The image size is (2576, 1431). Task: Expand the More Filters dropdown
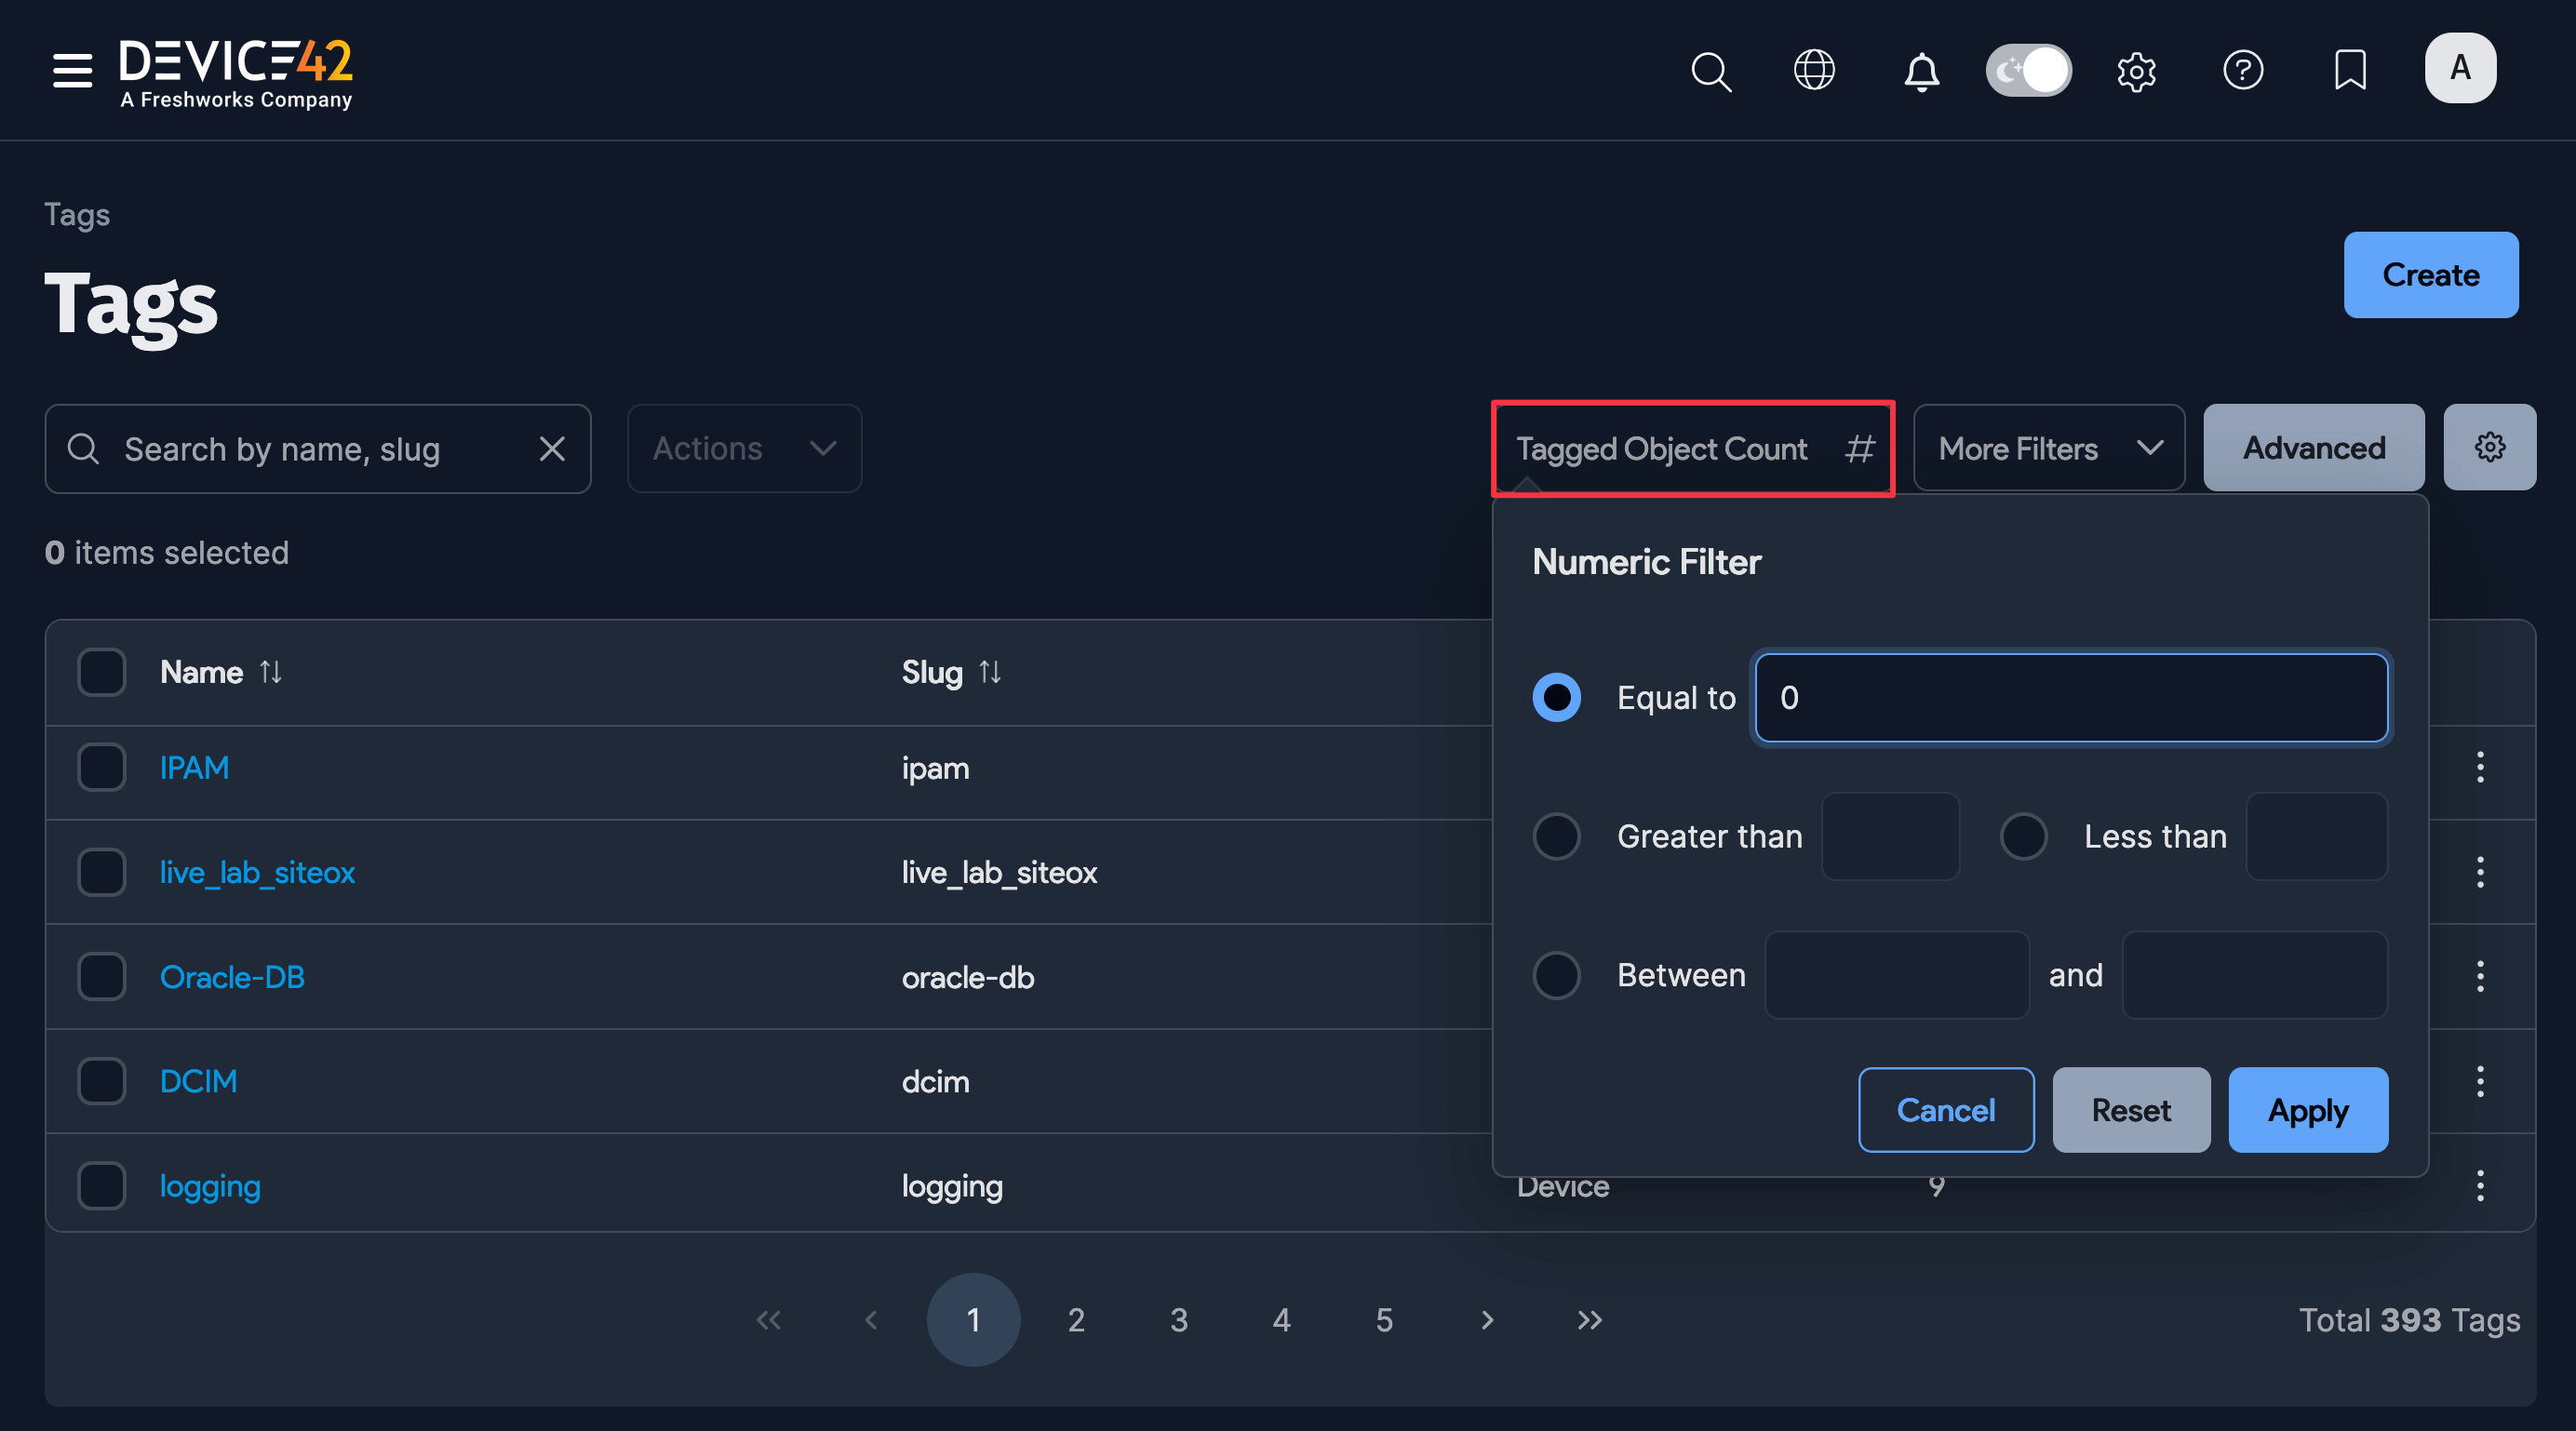[2048, 448]
